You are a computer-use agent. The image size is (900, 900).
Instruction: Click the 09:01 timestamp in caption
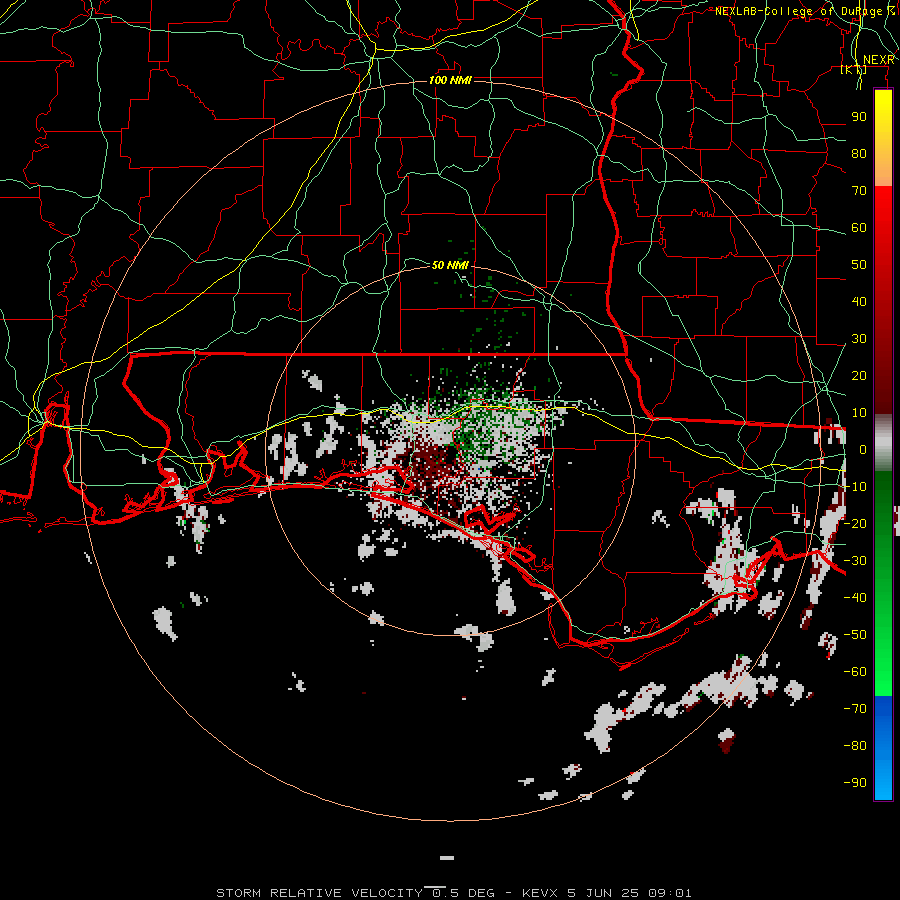[x=669, y=893]
